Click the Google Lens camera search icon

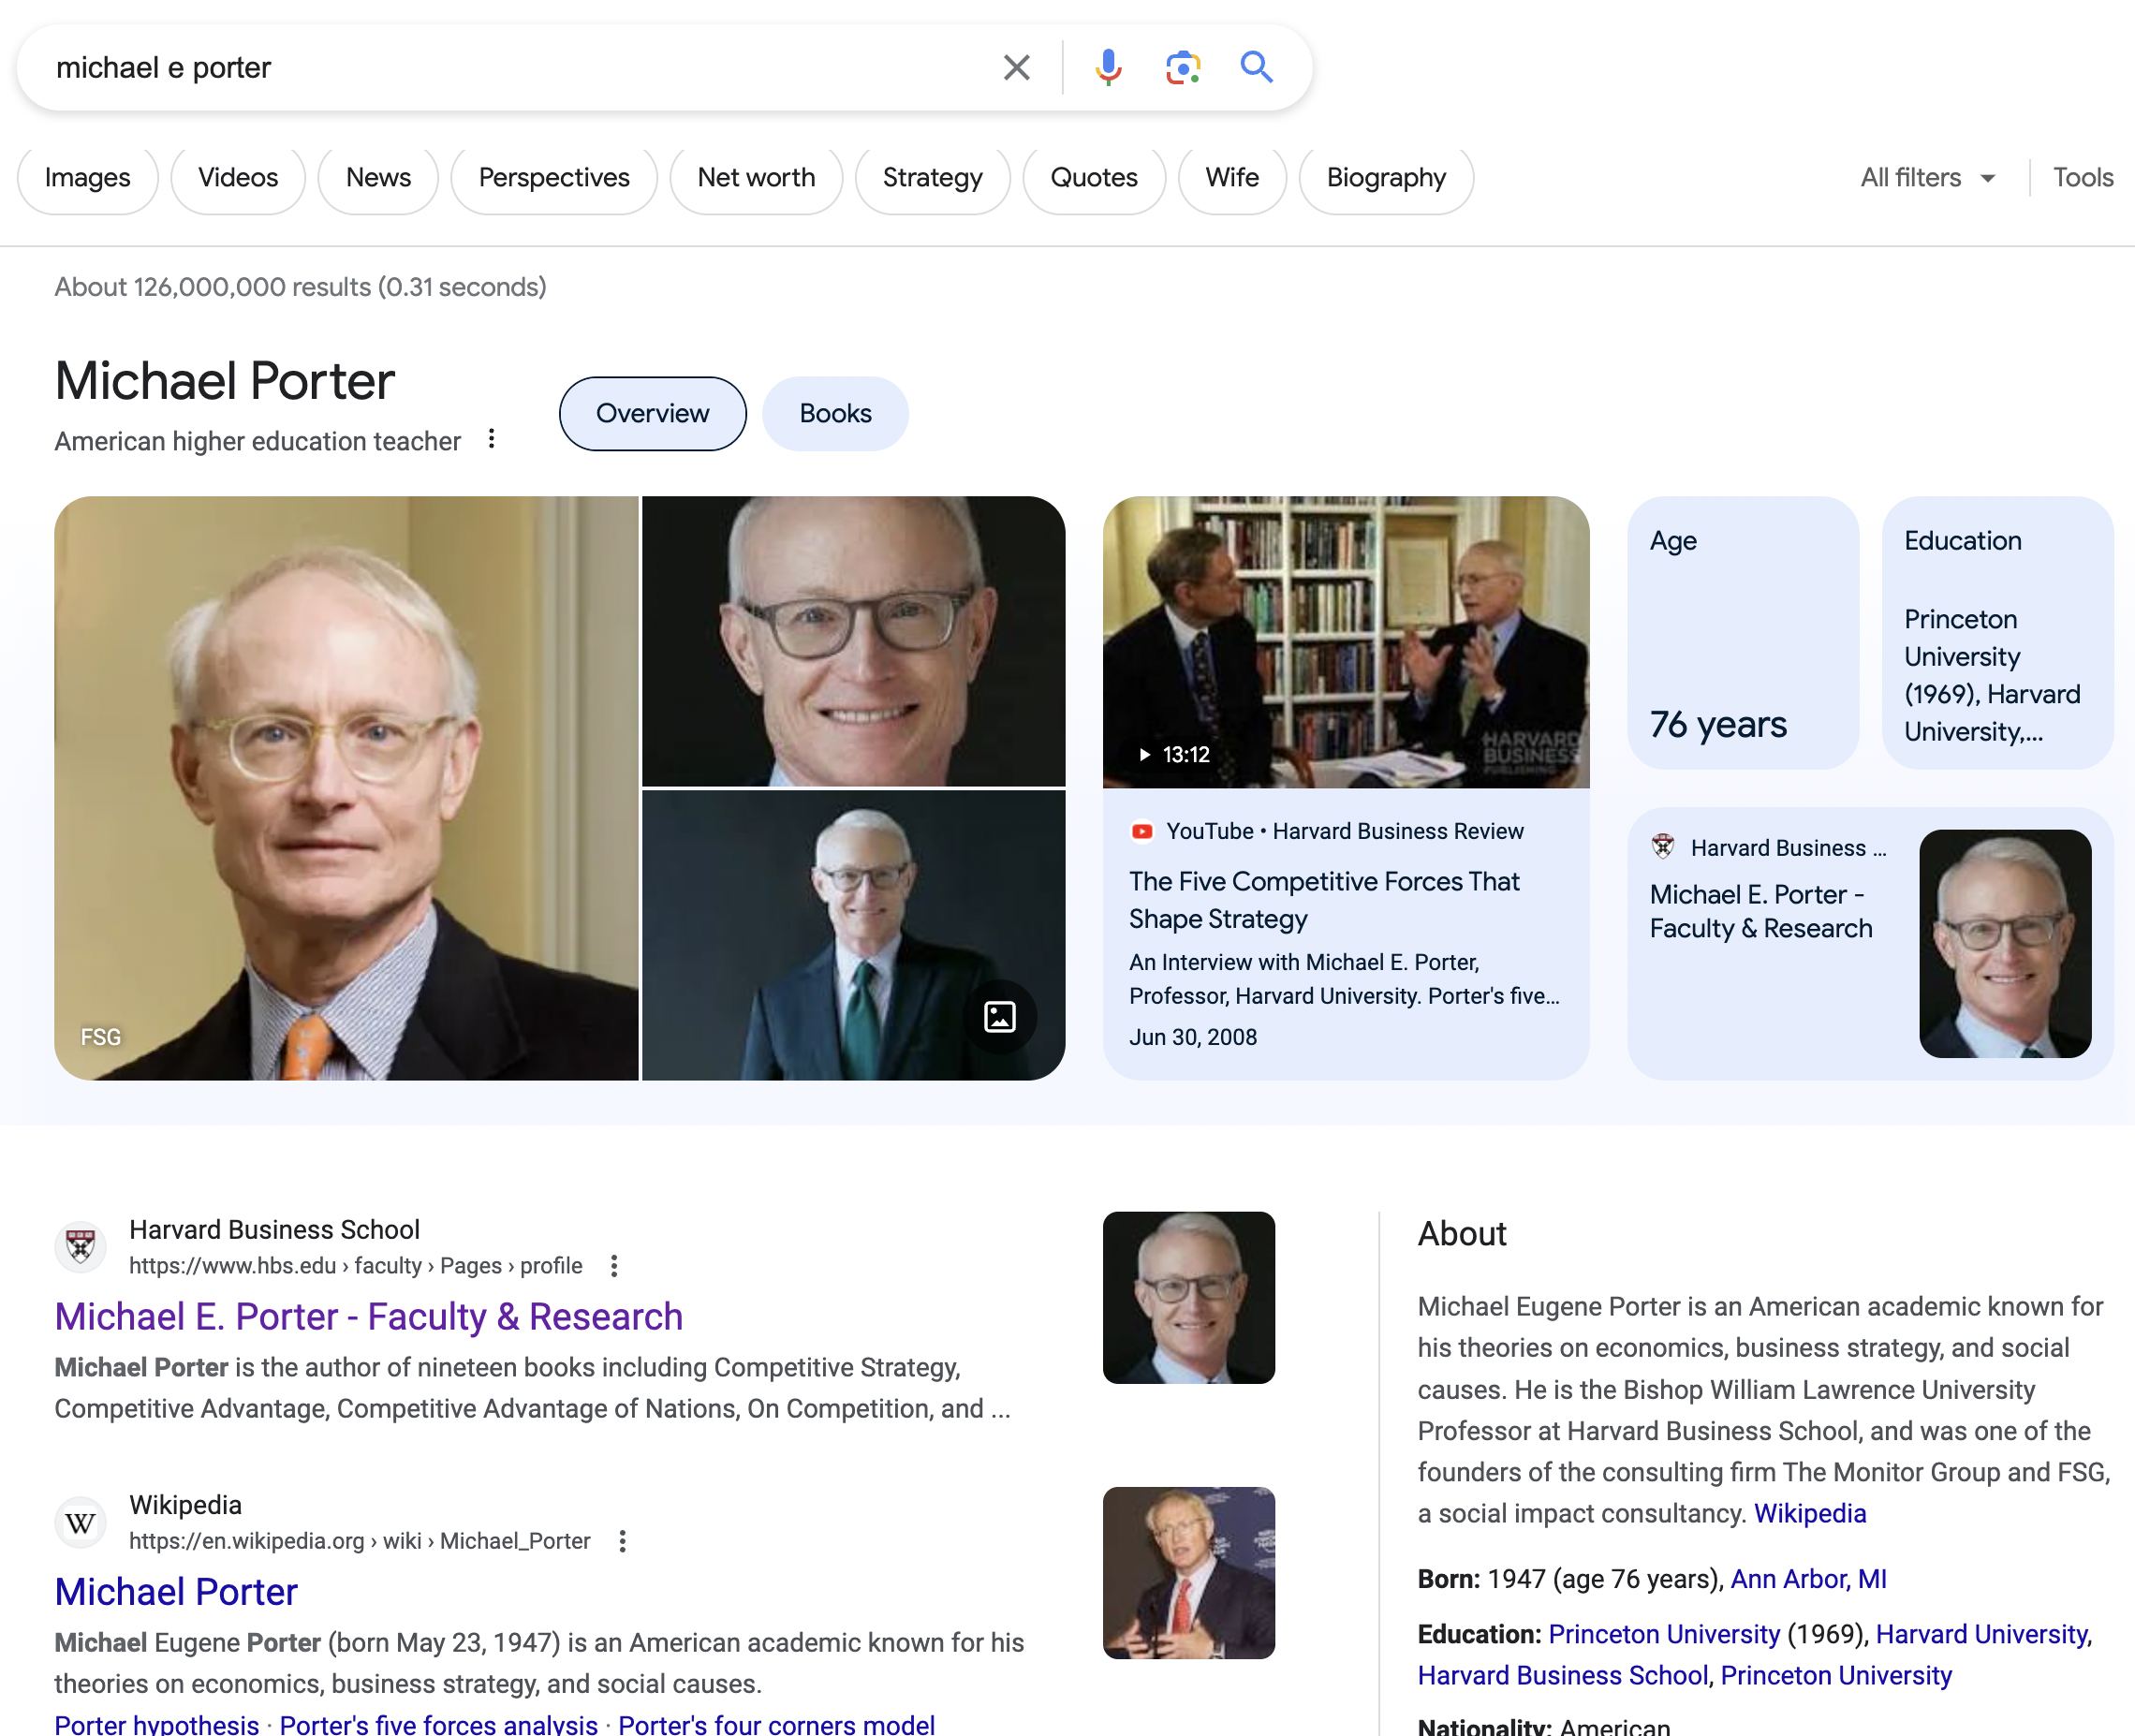click(1182, 67)
